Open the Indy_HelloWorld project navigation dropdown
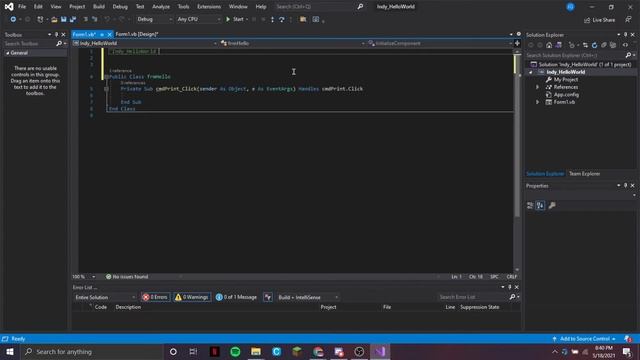The image size is (640, 360). coord(145,43)
